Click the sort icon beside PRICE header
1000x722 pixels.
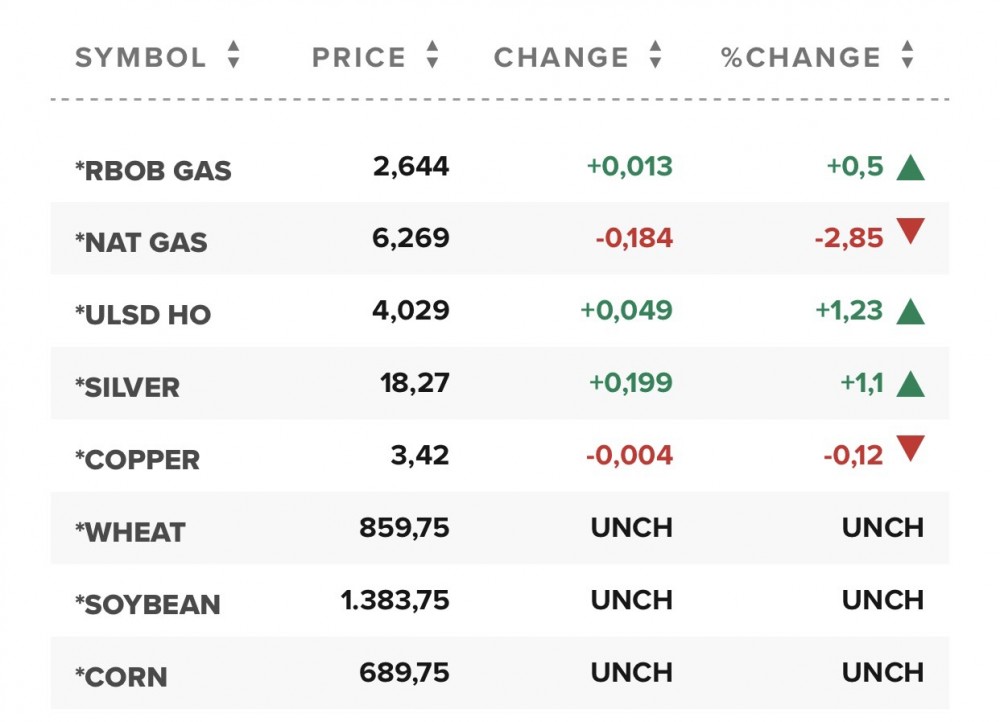tap(432, 56)
